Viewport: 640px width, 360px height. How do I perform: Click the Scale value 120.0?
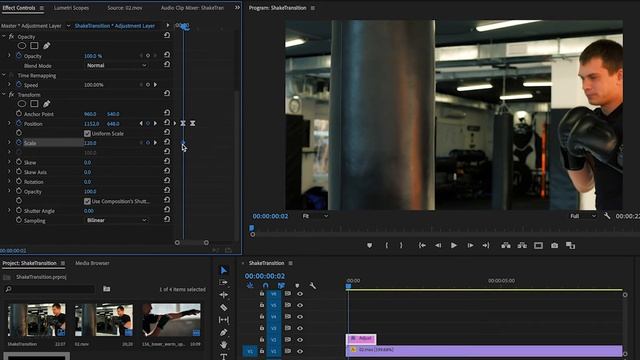pos(90,143)
